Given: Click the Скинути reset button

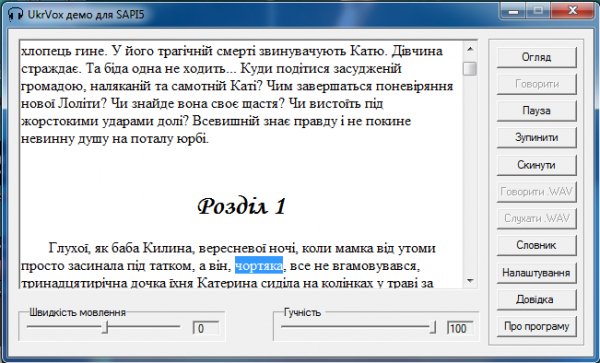Looking at the screenshot, I should [536, 165].
